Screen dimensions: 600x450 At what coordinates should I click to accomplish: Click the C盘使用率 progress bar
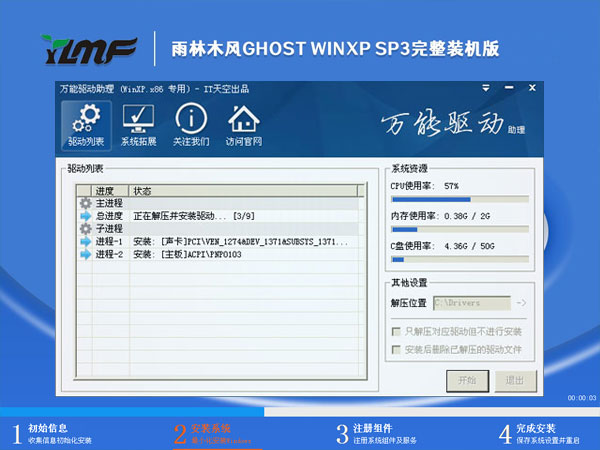click(x=460, y=259)
